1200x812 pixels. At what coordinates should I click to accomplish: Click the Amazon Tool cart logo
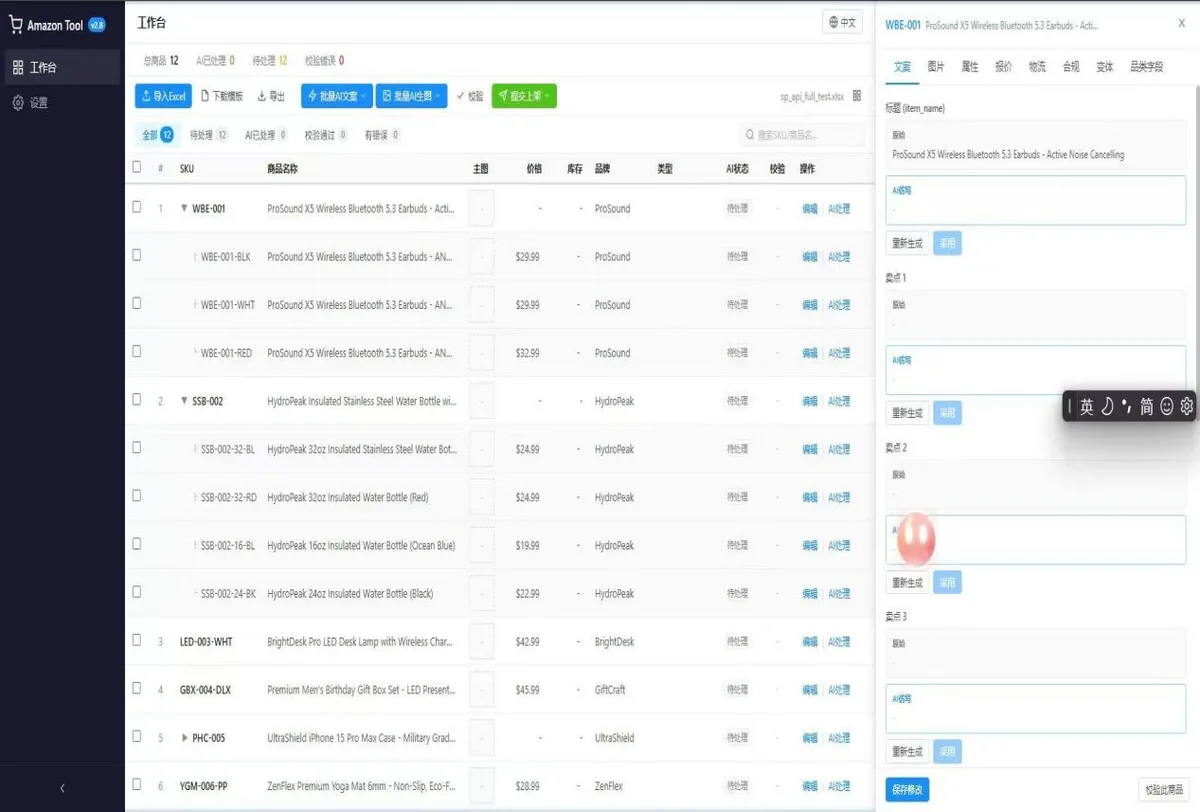(x=16, y=25)
